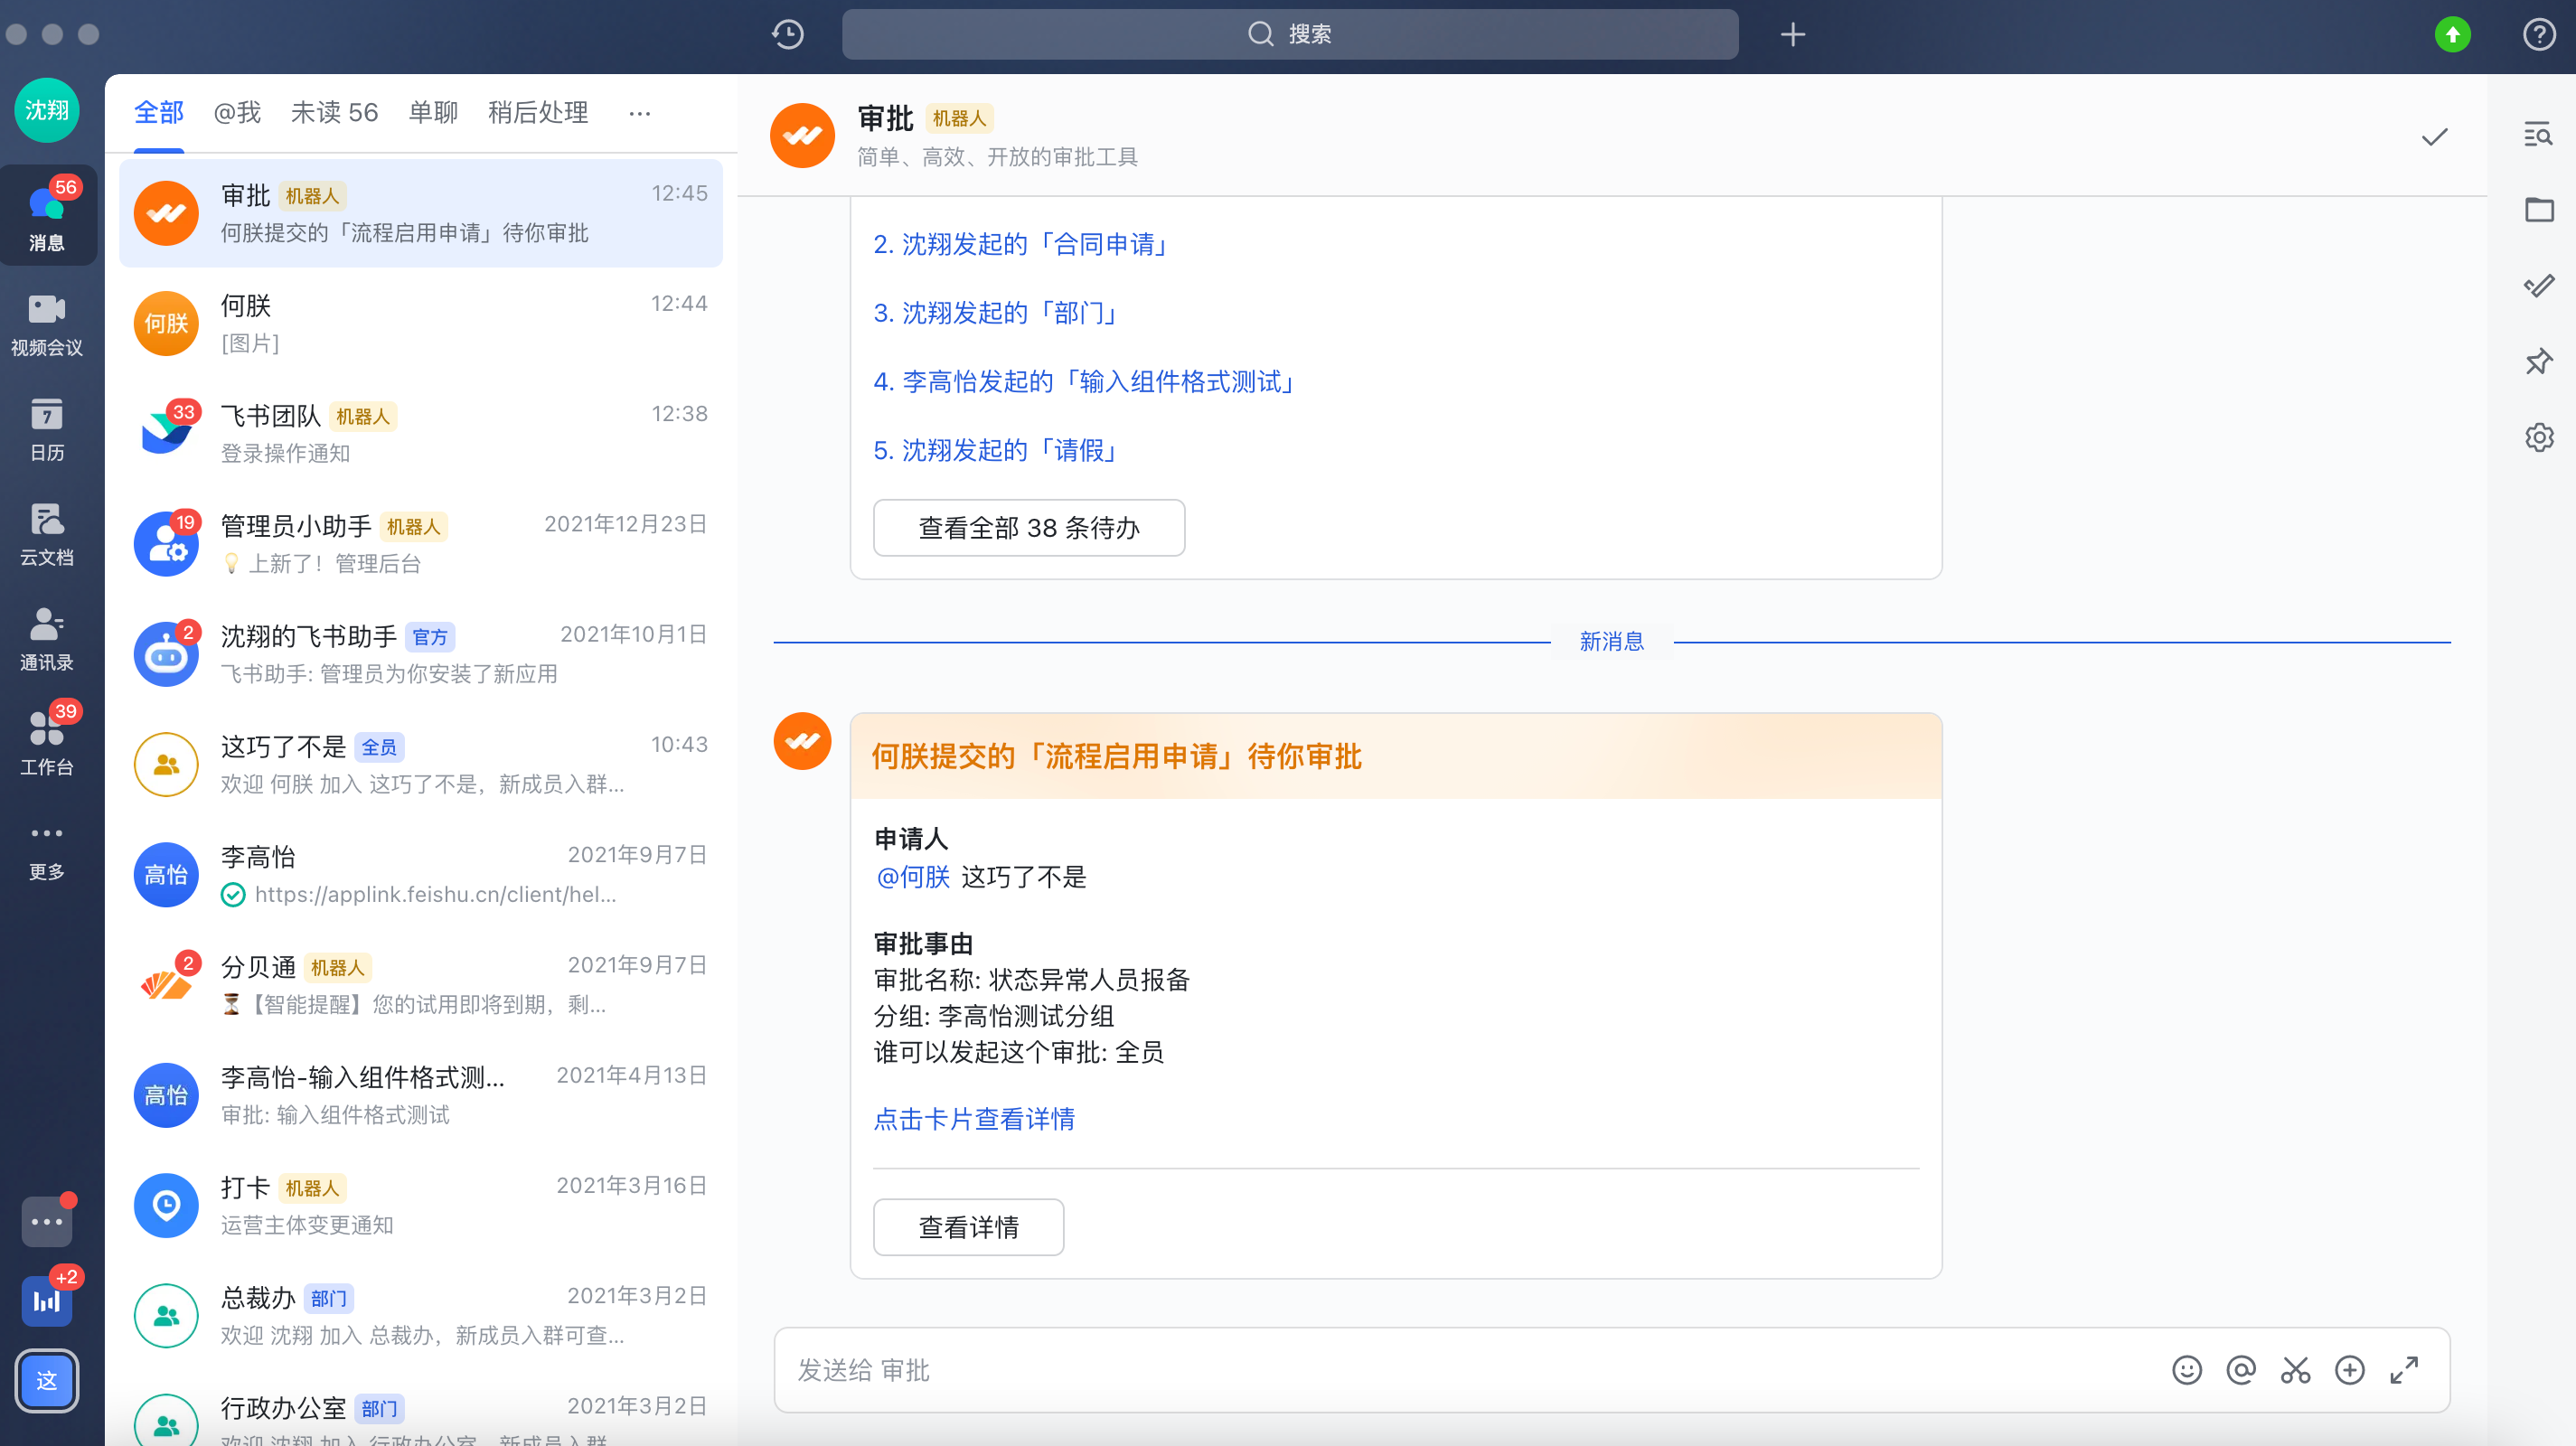
Task: Click the scissors screenshot icon
Action: [x=2295, y=1369]
